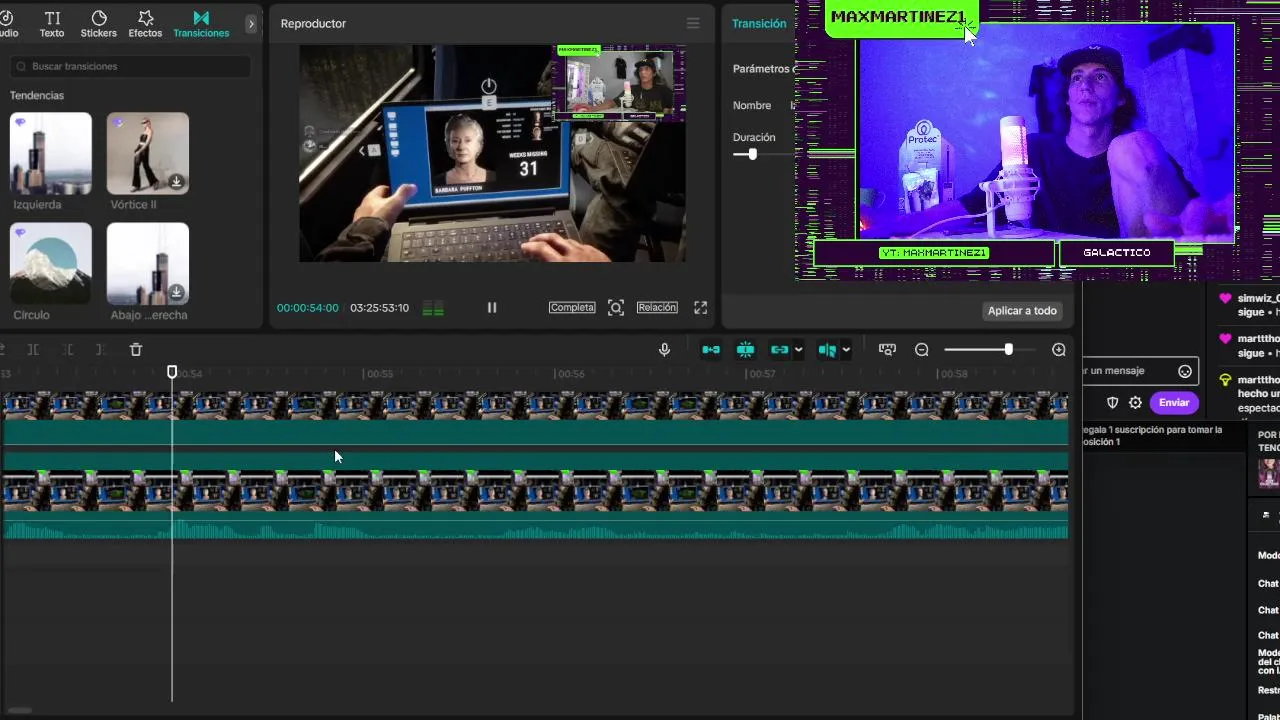
Task: Open the Relación aspect ratio button
Action: (657, 308)
